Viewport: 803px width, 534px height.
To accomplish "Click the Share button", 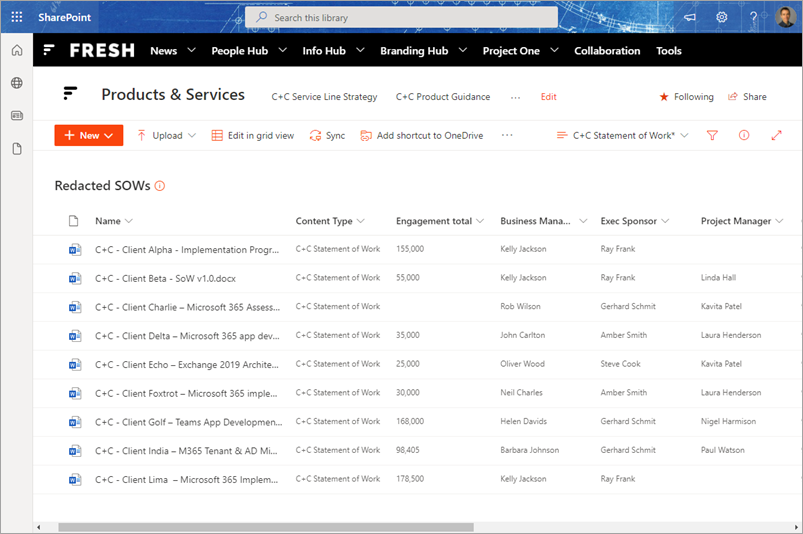I will click(747, 97).
